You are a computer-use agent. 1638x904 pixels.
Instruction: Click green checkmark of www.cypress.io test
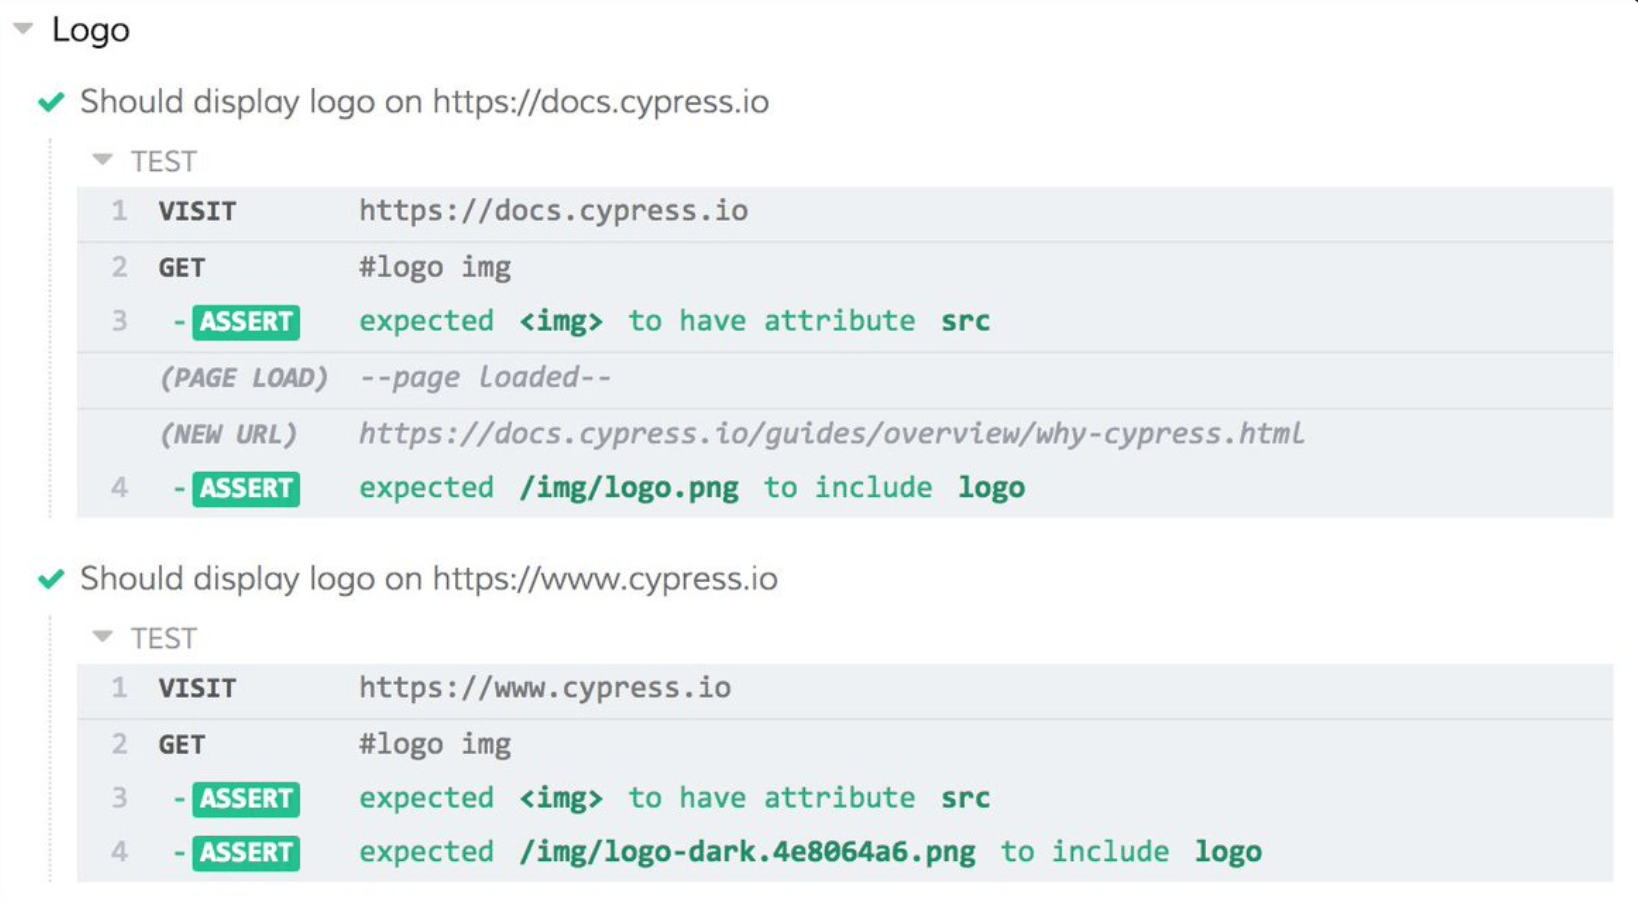[x=51, y=579]
